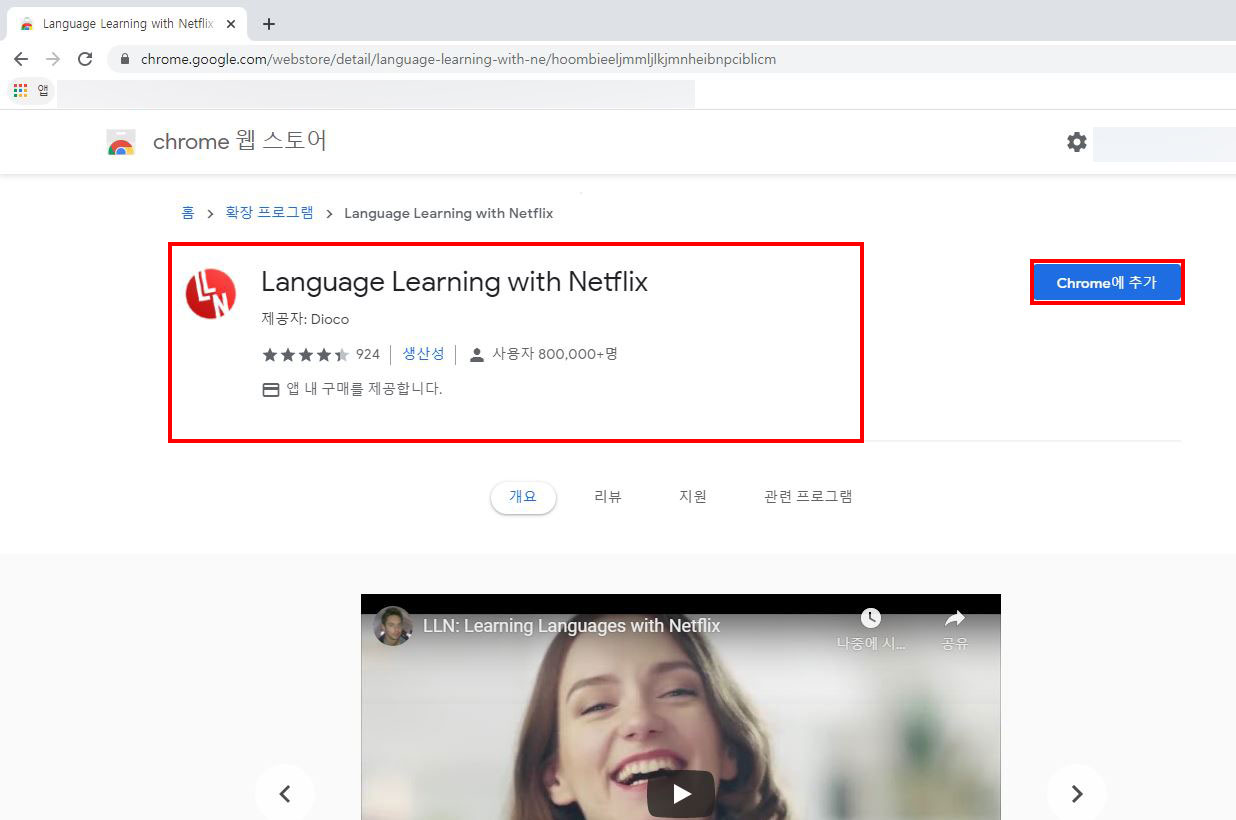Image resolution: width=1236 pixels, height=820 pixels.
Task: Click the video channel avatar
Action: 393,626
